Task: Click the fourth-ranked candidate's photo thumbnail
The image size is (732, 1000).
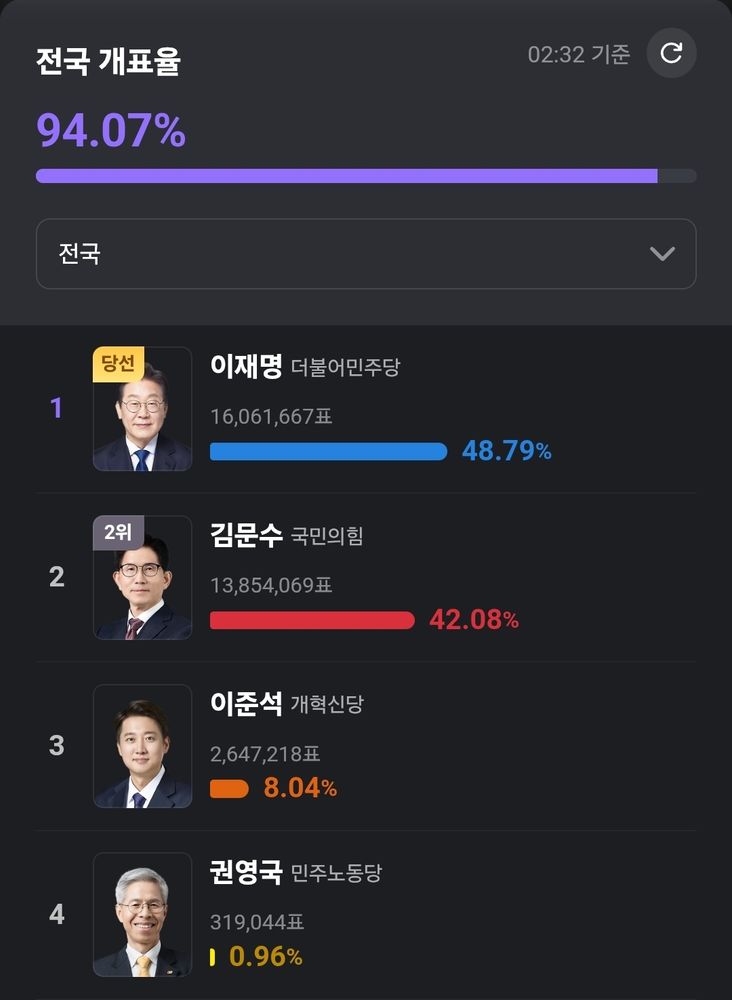Action: click(143, 915)
